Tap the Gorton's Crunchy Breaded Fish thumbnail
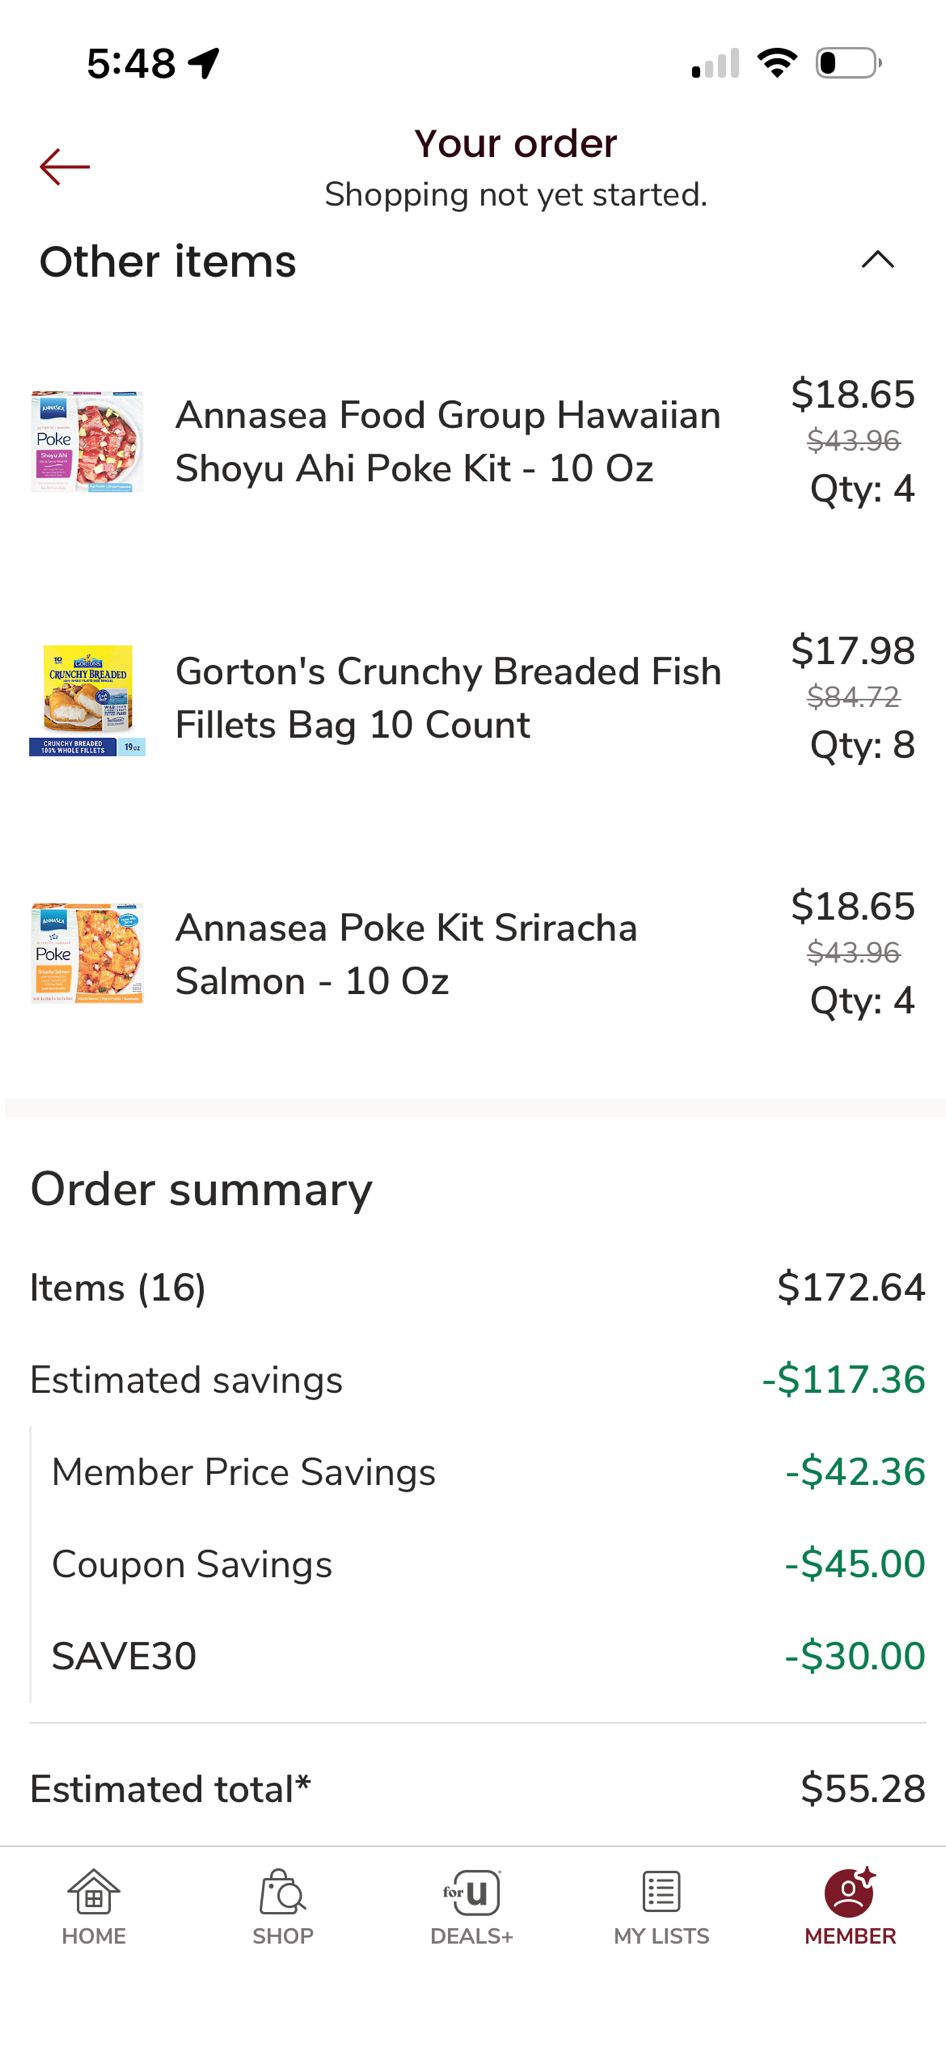The height and width of the screenshot is (2048, 946). (x=87, y=699)
